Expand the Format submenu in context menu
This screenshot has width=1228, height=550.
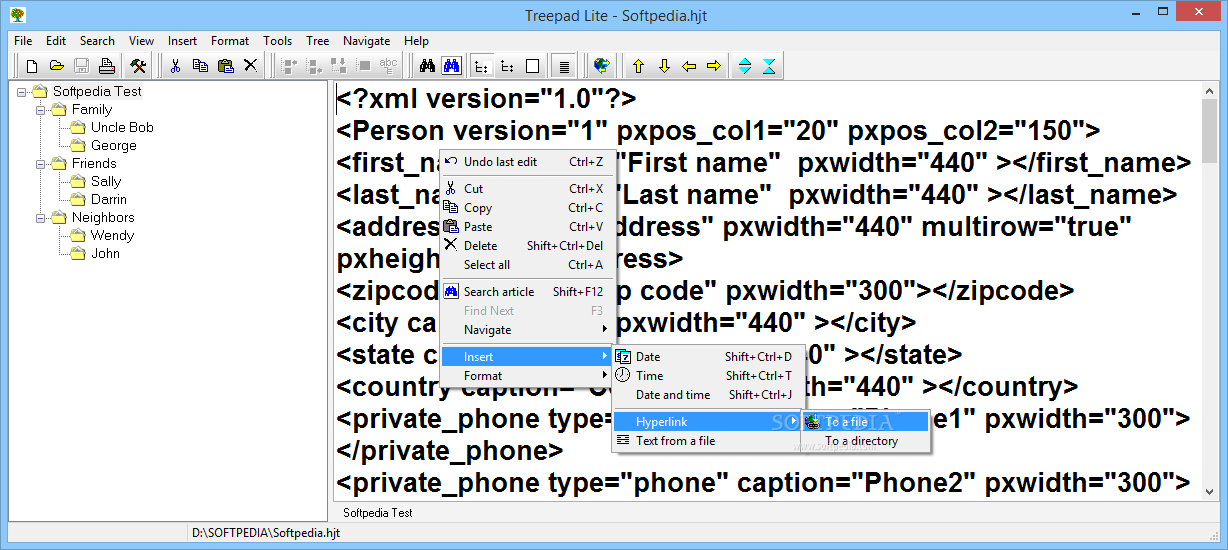[x=526, y=376]
